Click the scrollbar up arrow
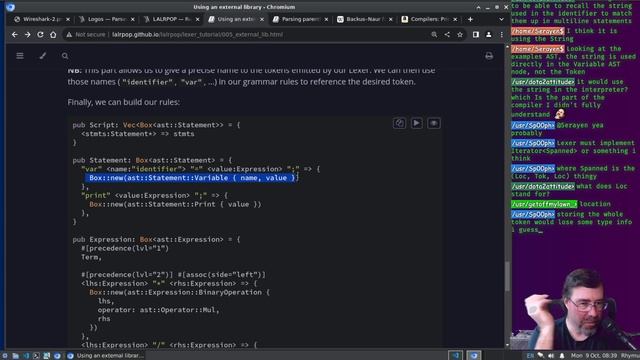Screen dimensions: 640x360 [507, 47]
